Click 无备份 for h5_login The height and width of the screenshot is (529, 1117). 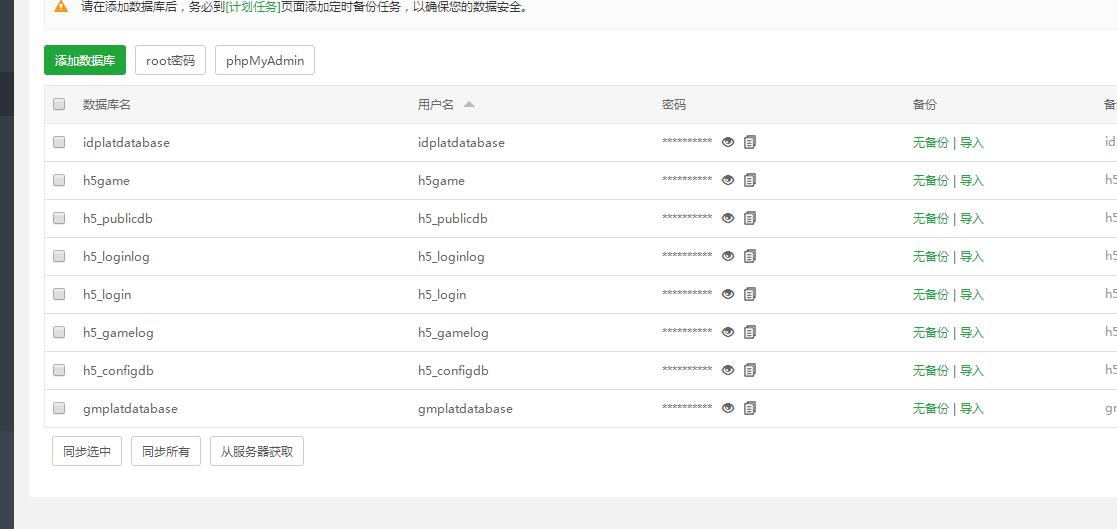click(930, 295)
